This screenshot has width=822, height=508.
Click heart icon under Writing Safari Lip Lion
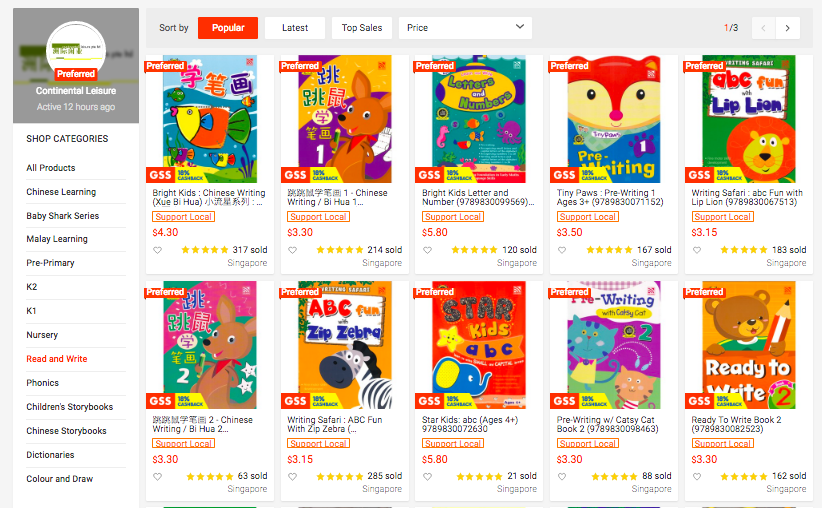coord(697,250)
